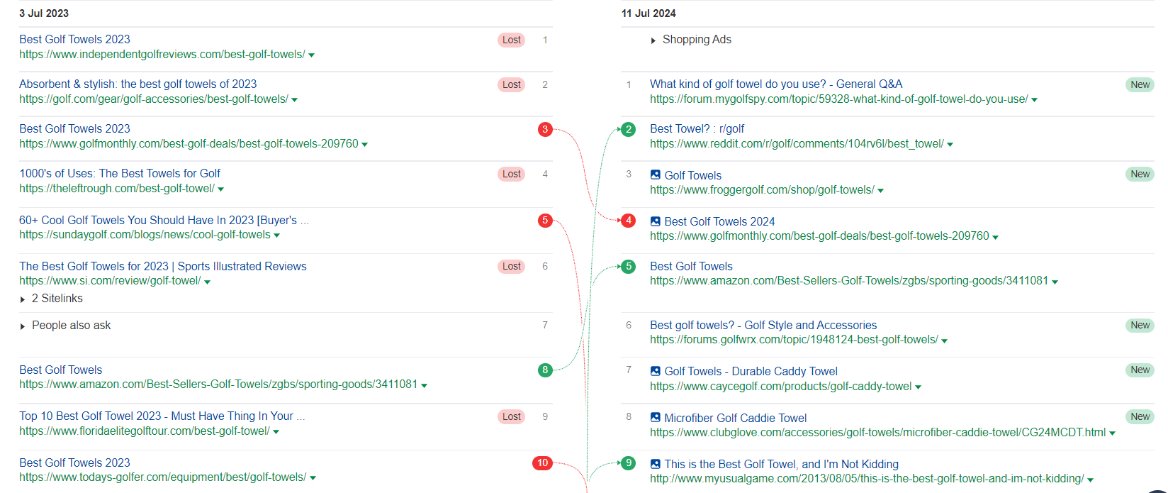
Task: Open 'The Best Golf Towels for 2023' SI link
Action: [162, 267]
